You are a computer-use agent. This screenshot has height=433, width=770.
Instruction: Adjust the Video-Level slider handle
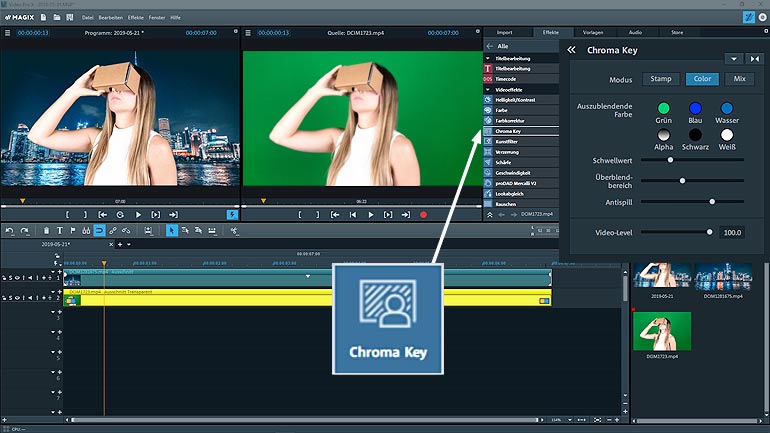pyautogui.click(x=709, y=232)
